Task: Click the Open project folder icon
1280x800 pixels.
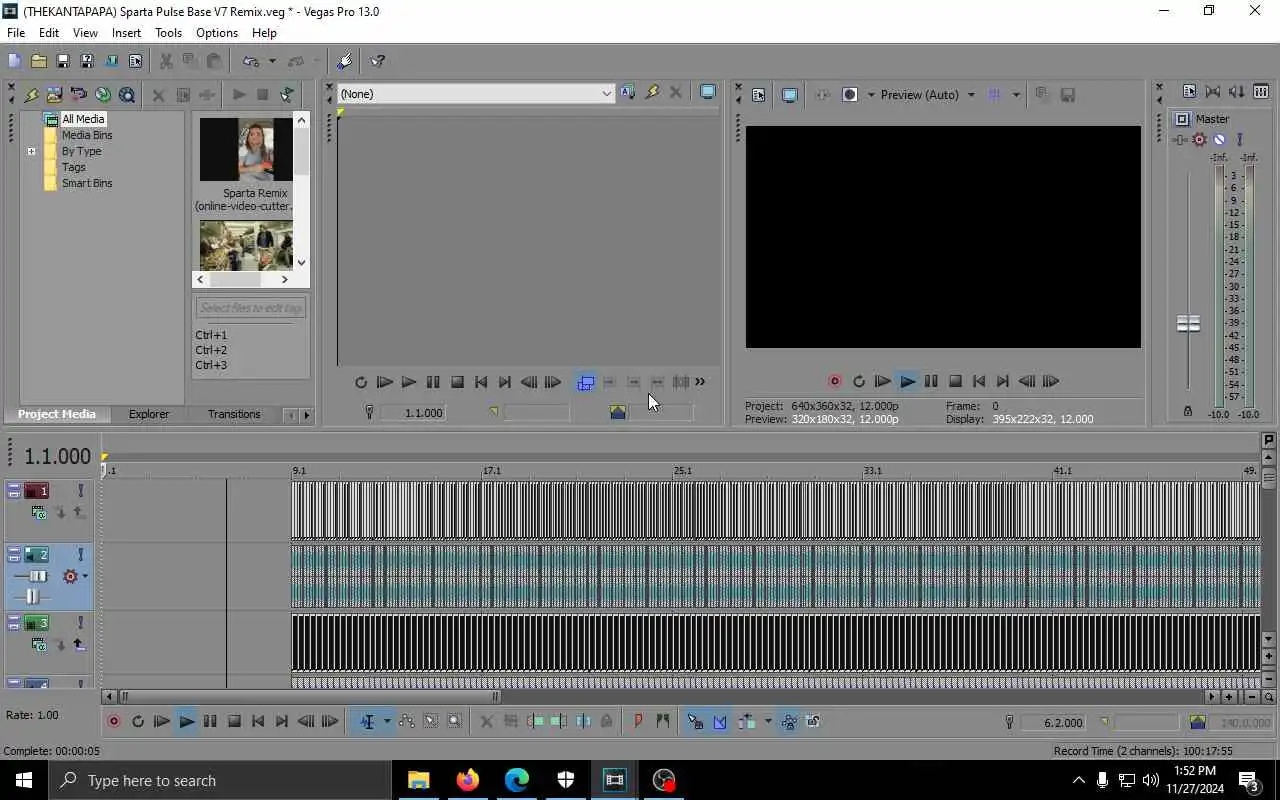Action: 38,61
